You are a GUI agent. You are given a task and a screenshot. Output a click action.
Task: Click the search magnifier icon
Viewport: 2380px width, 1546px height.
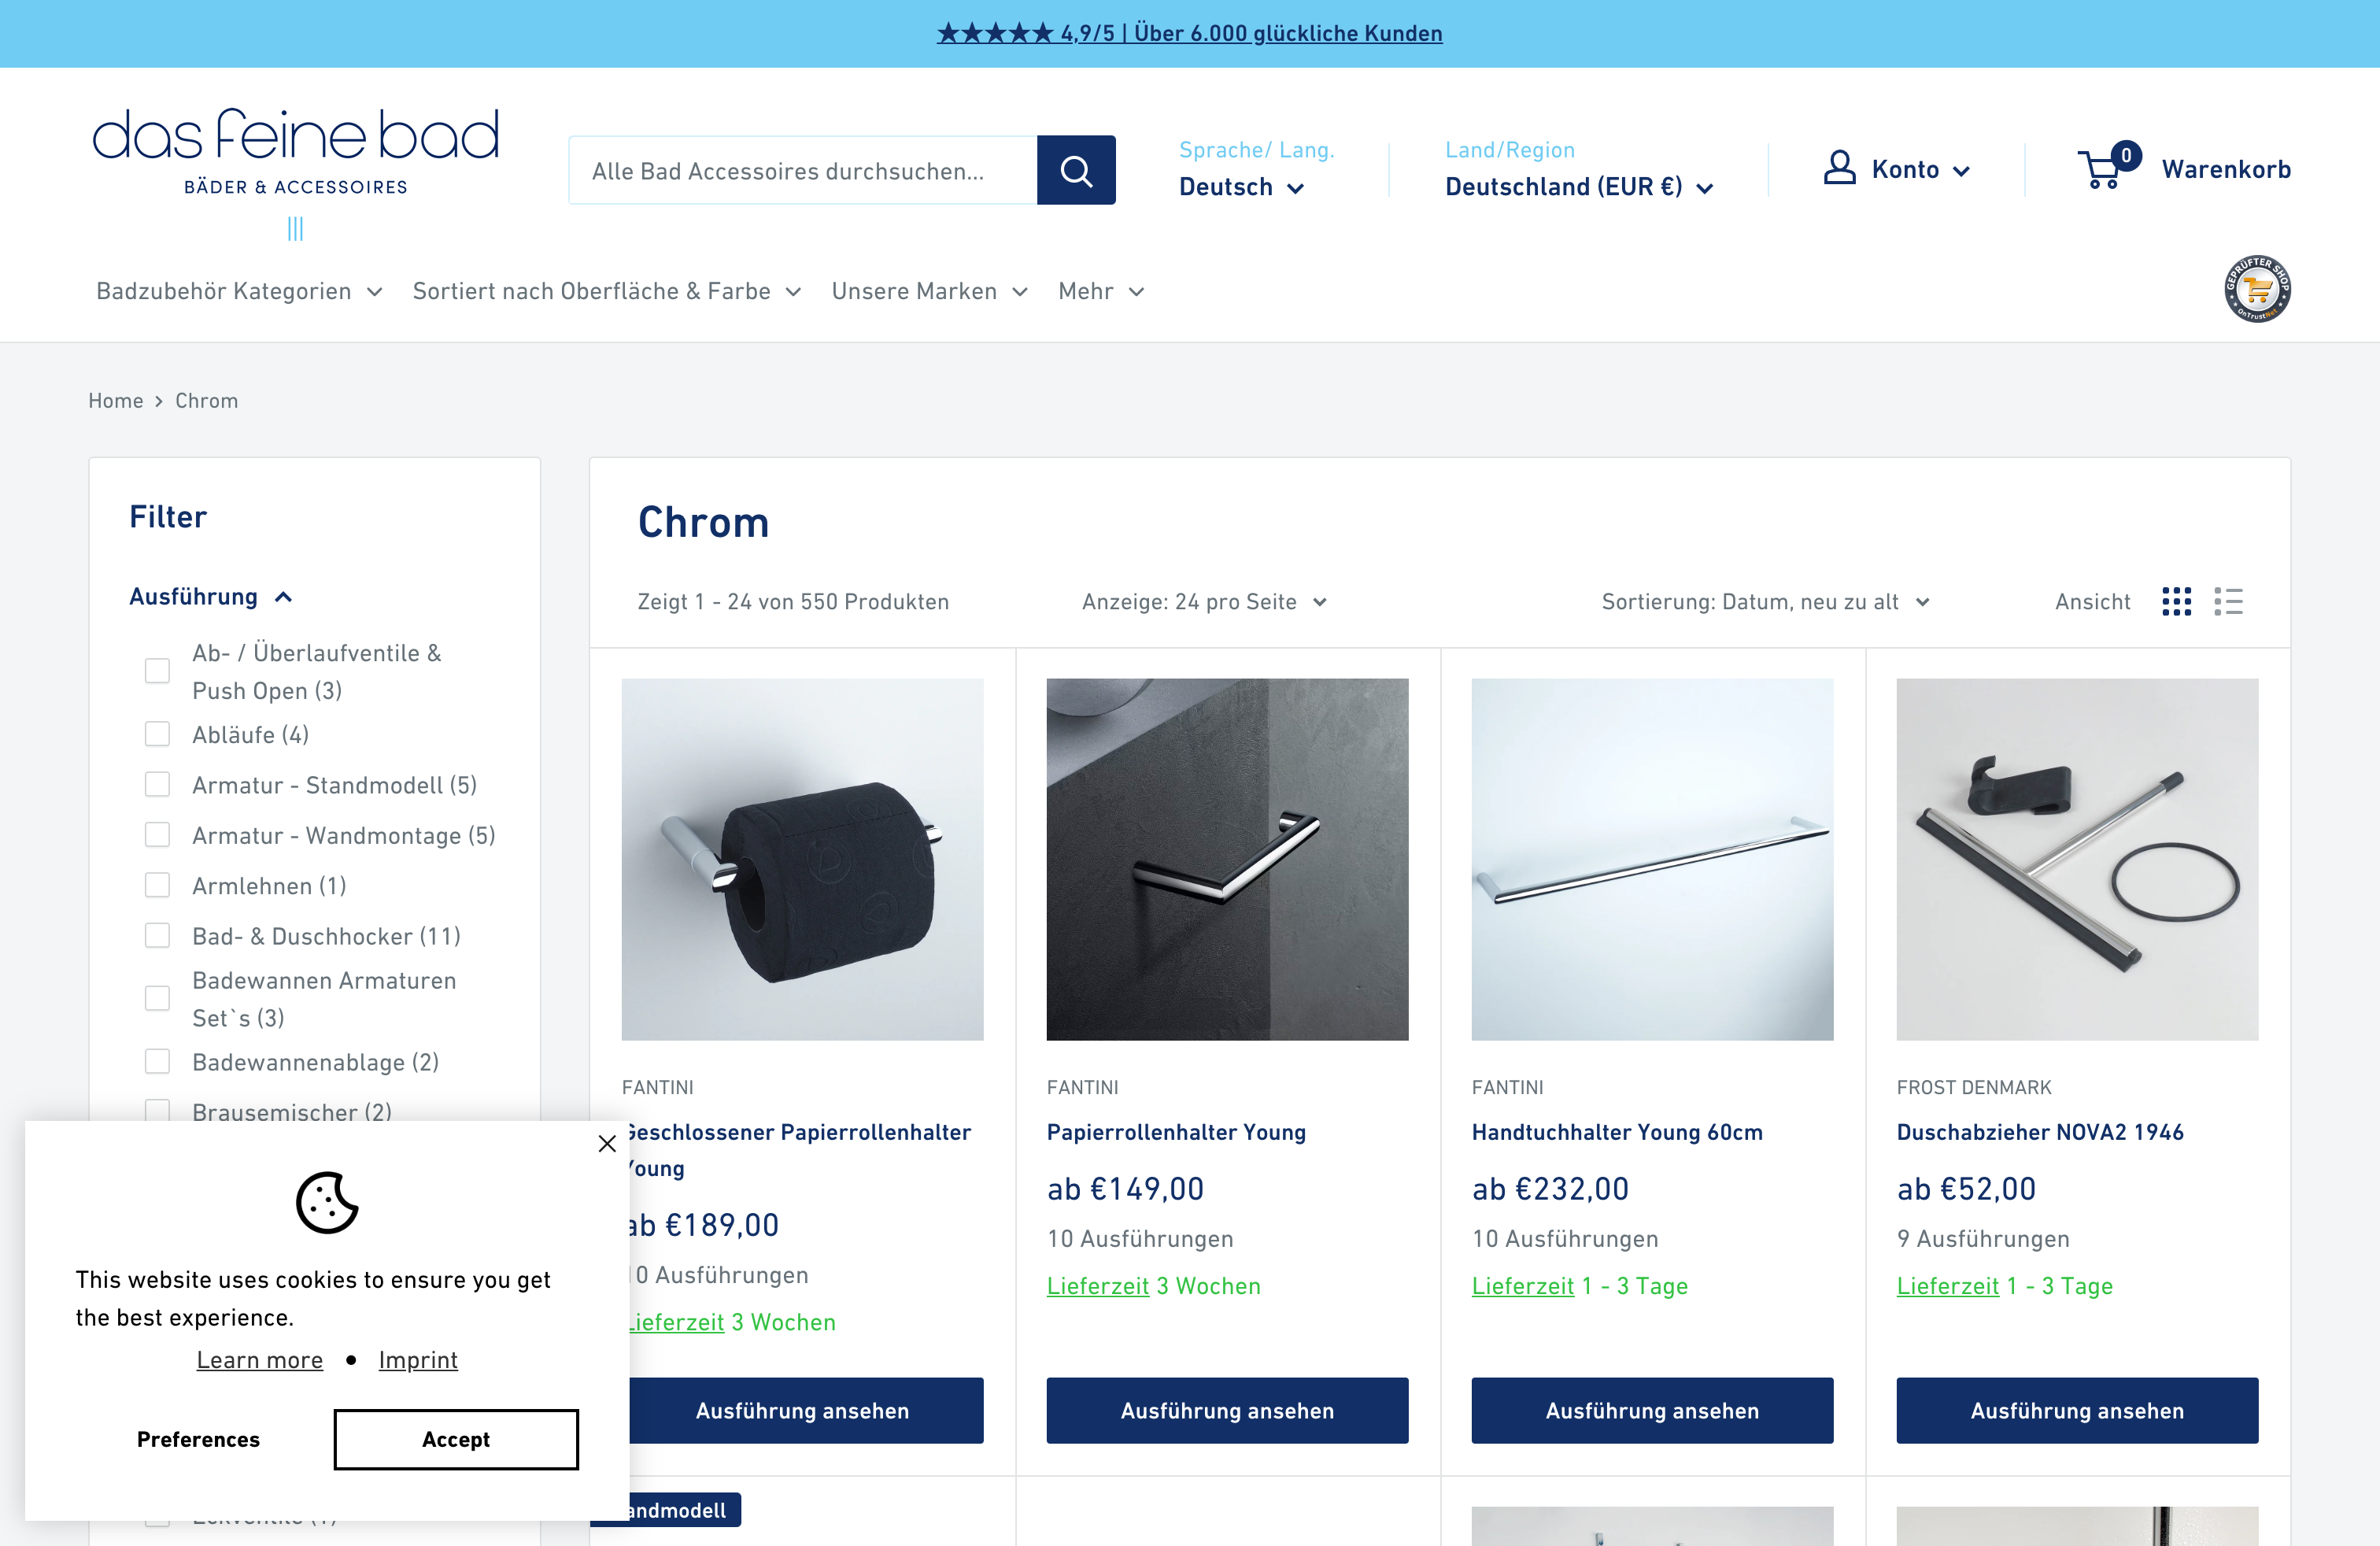pos(1076,170)
